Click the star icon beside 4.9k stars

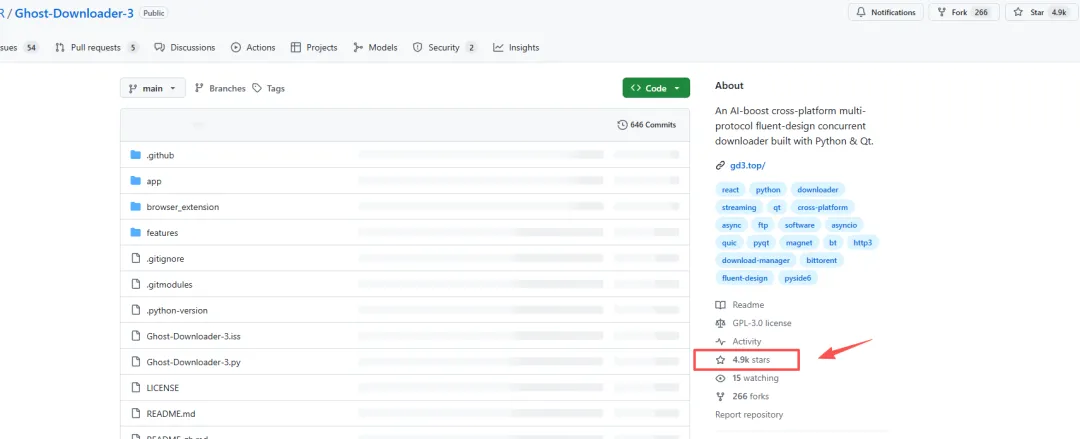(720, 360)
